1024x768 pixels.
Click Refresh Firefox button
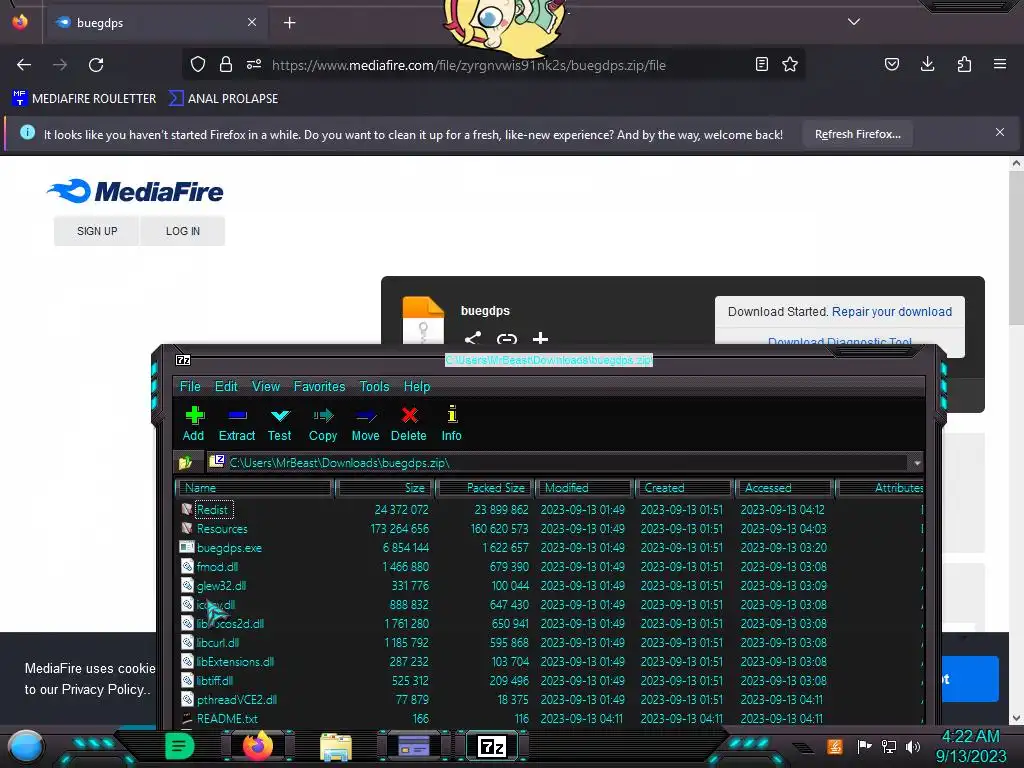(857, 134)
